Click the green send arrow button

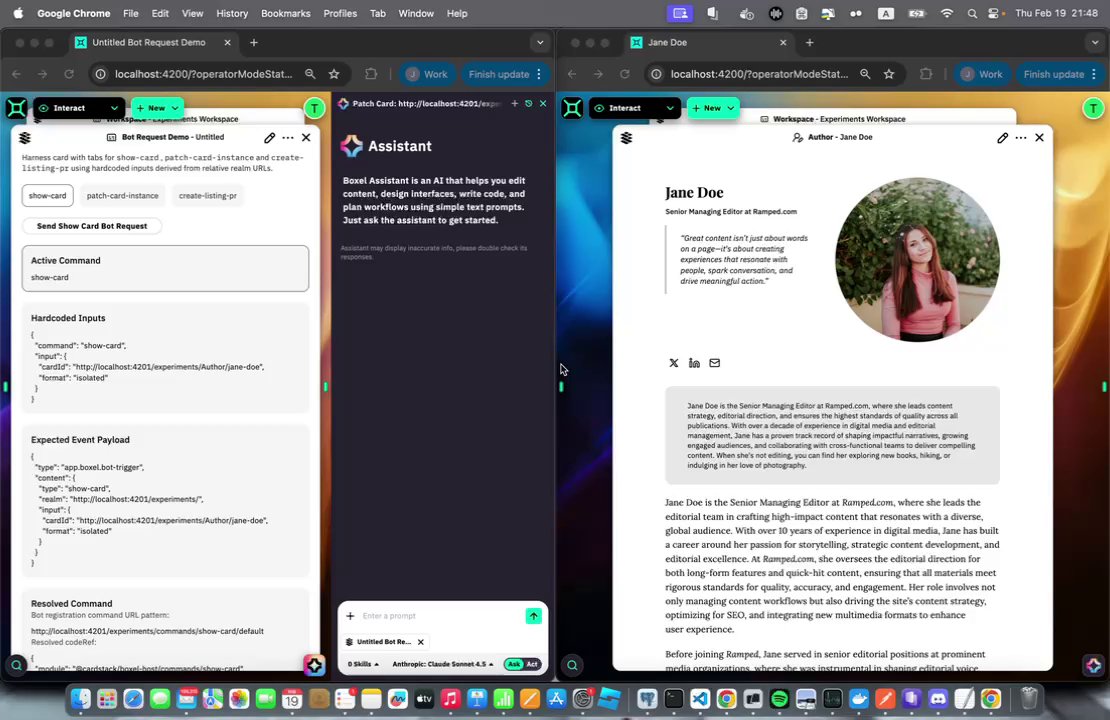tap(534, 616)
